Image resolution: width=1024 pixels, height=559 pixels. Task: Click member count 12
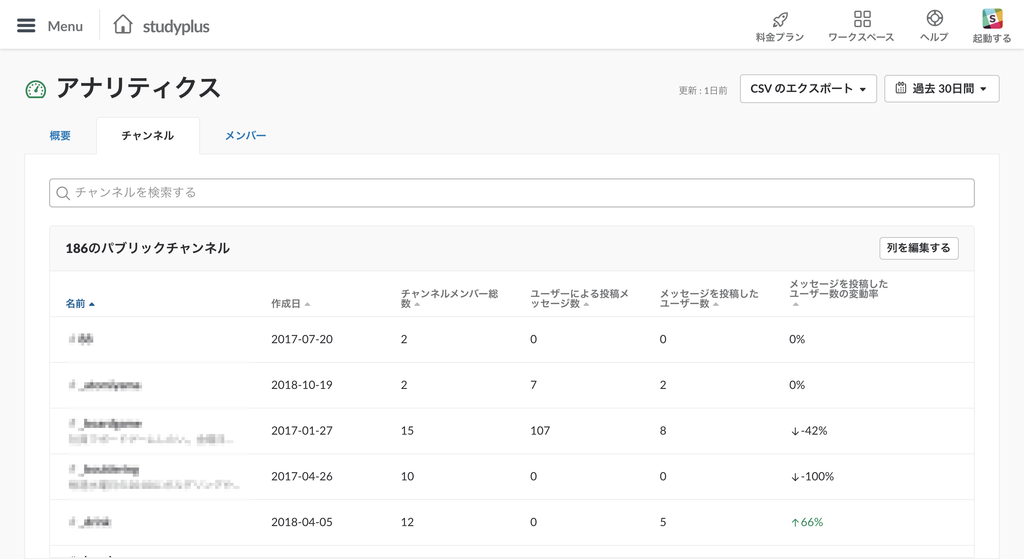[408, 522]
